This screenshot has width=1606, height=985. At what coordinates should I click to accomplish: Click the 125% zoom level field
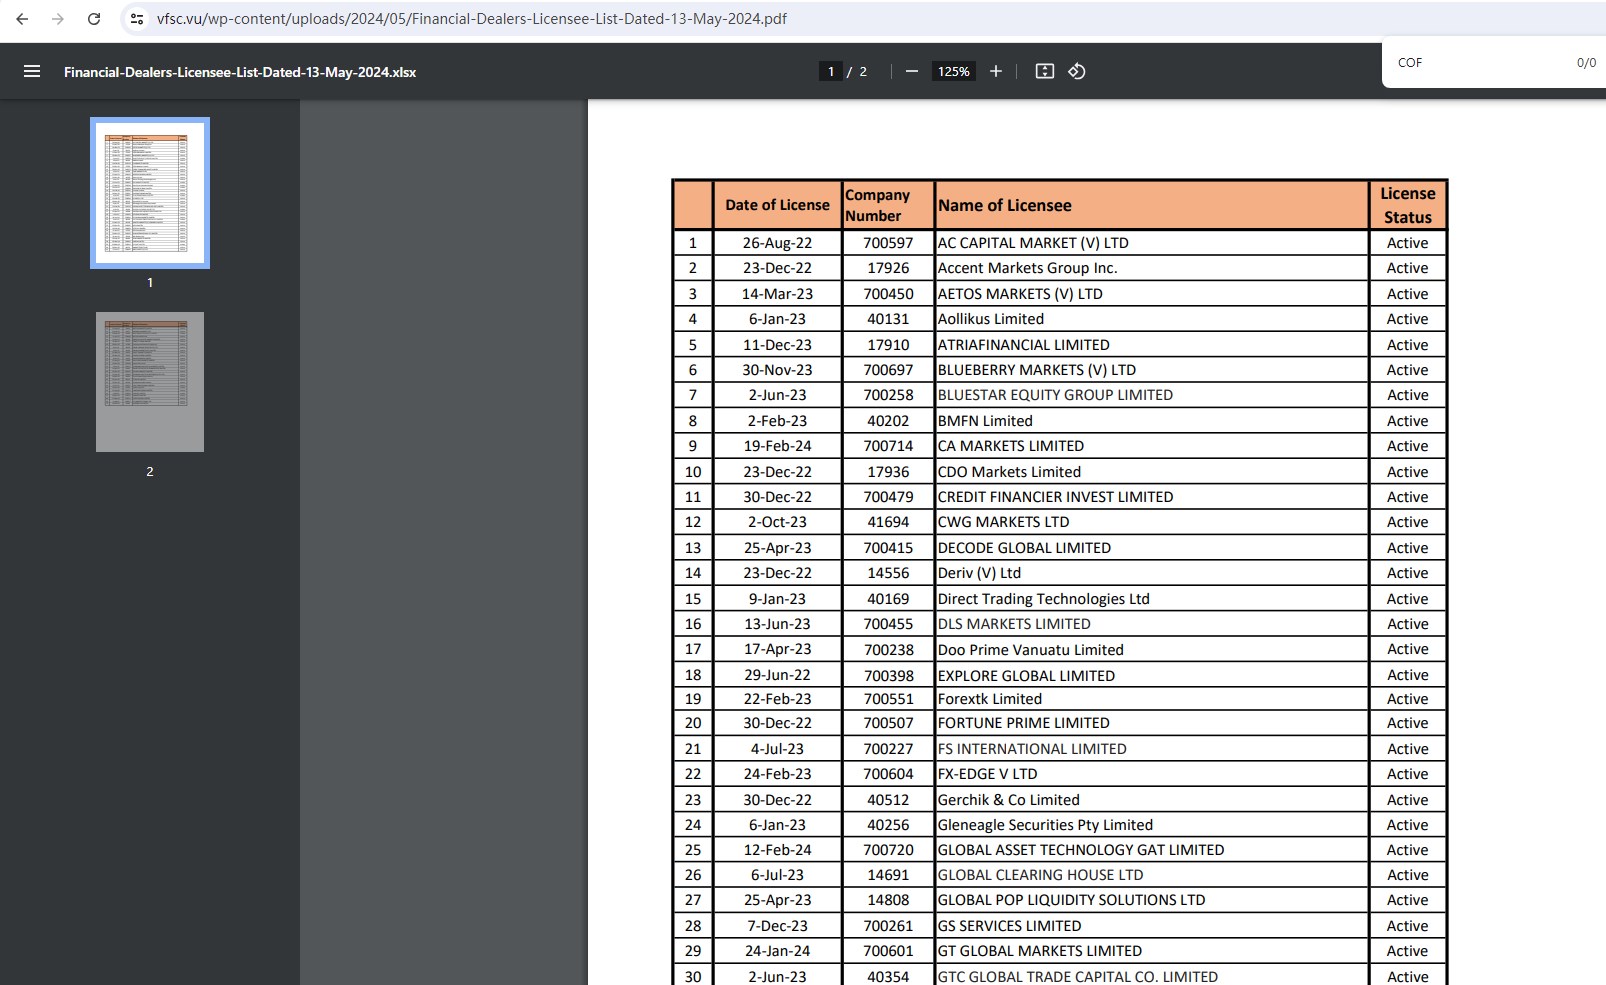(953, 72)
